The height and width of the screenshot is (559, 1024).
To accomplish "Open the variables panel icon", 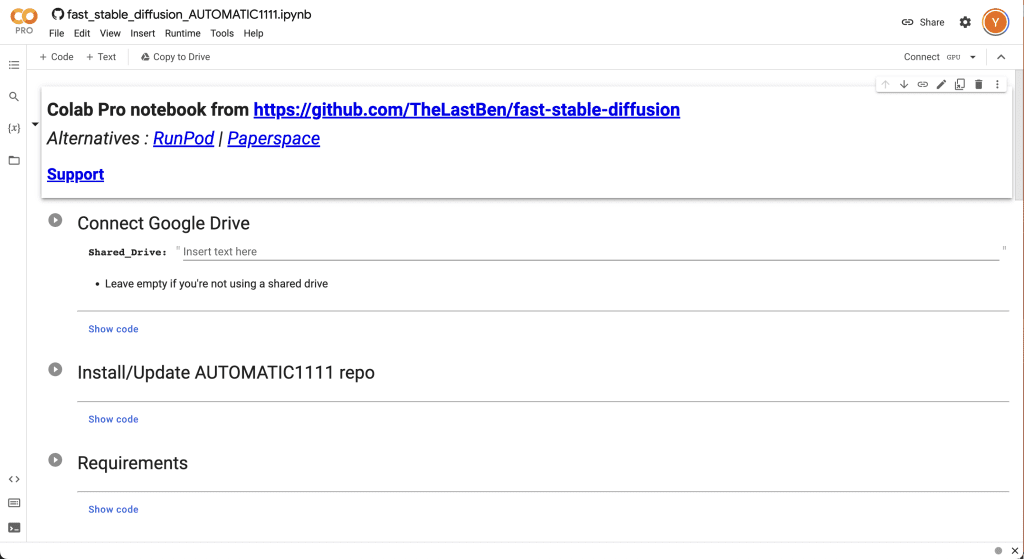I will (x=14, y=129).
